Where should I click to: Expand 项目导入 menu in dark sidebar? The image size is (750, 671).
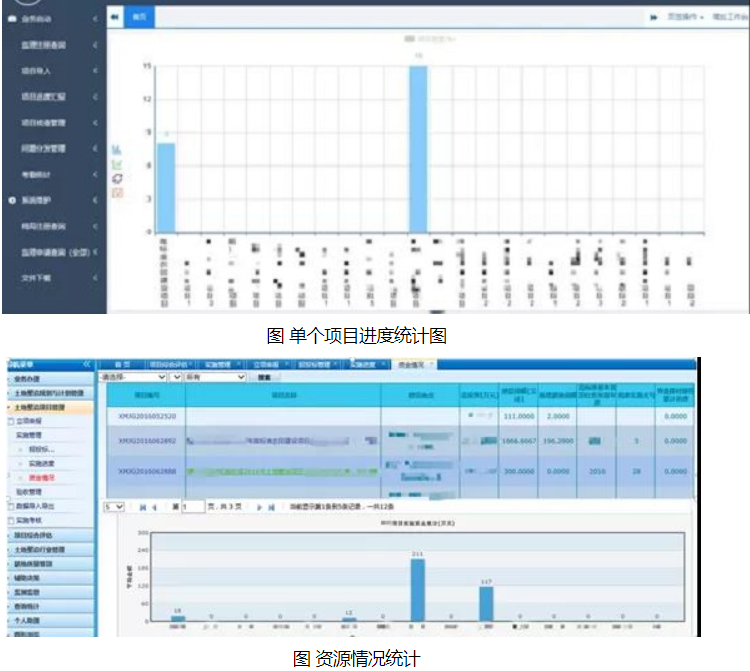coord(95,71)
